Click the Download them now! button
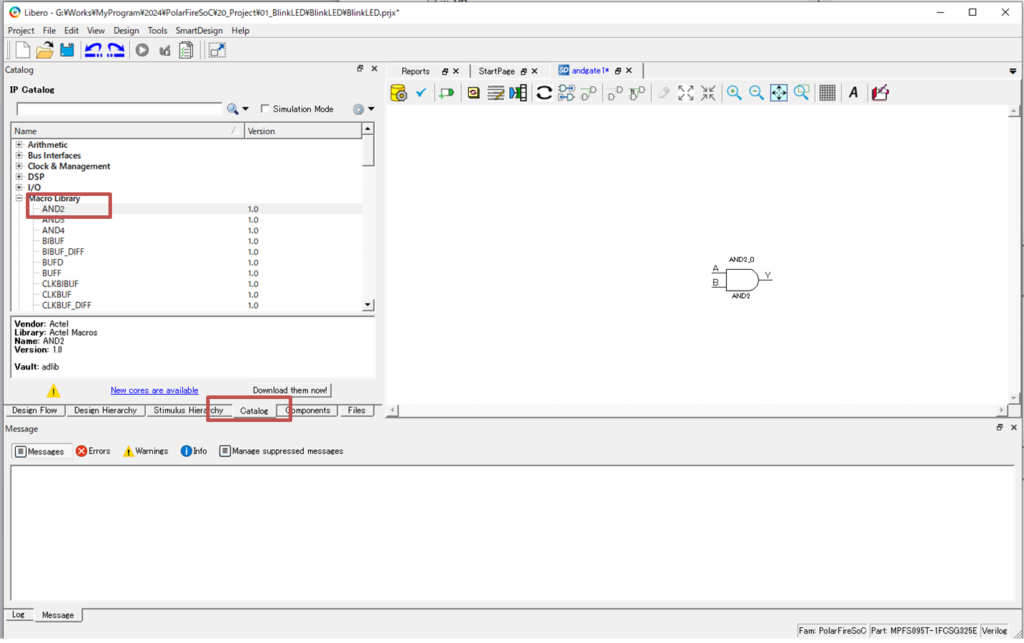Screen dimensions: 1024x643 click(290, 390)
